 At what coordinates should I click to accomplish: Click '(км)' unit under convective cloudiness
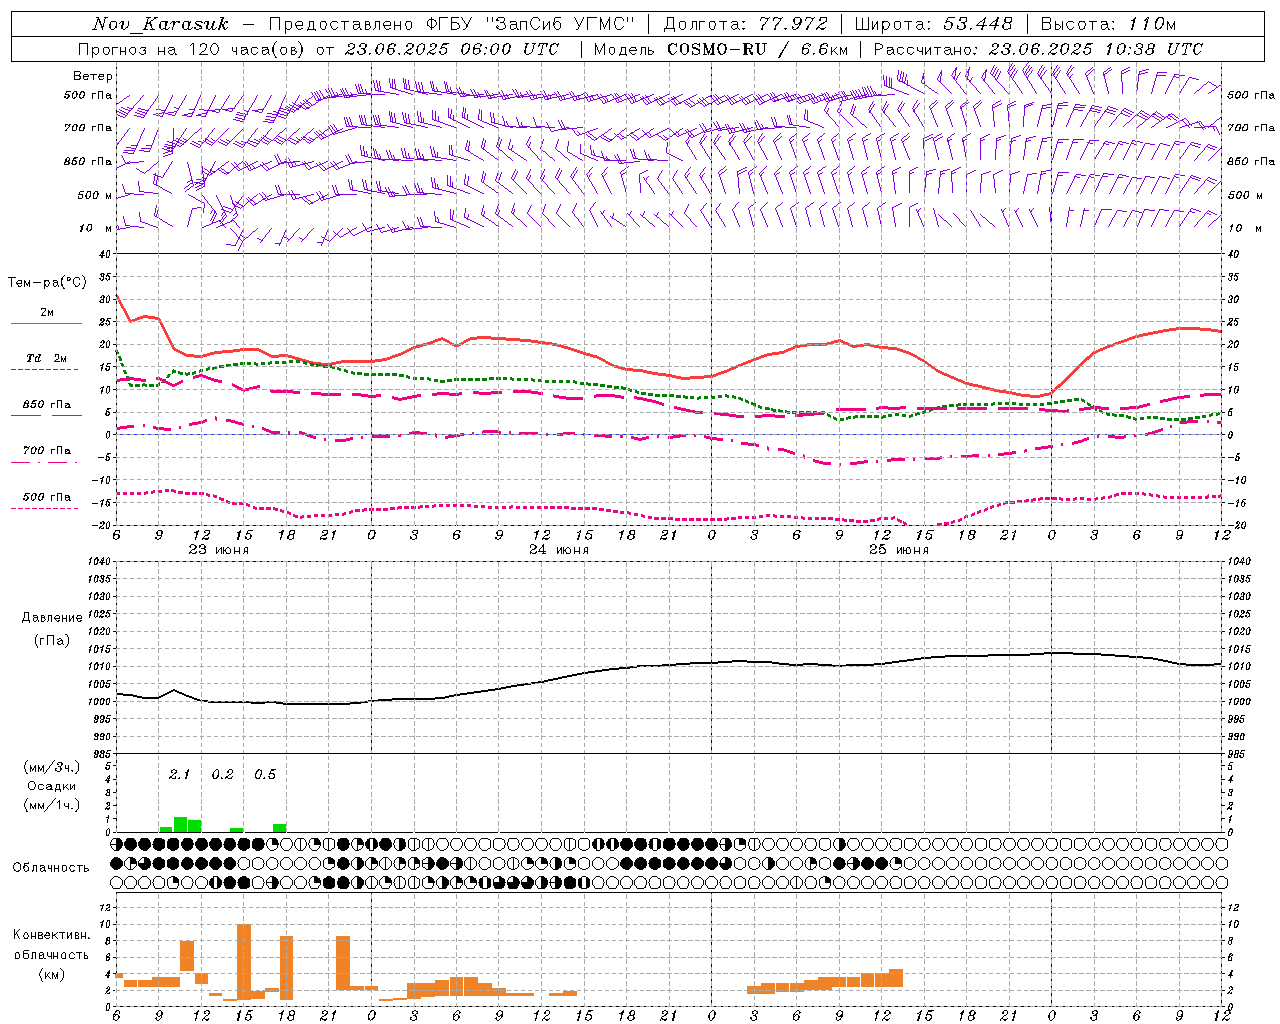pyautogui.click(x=51, y=974)
